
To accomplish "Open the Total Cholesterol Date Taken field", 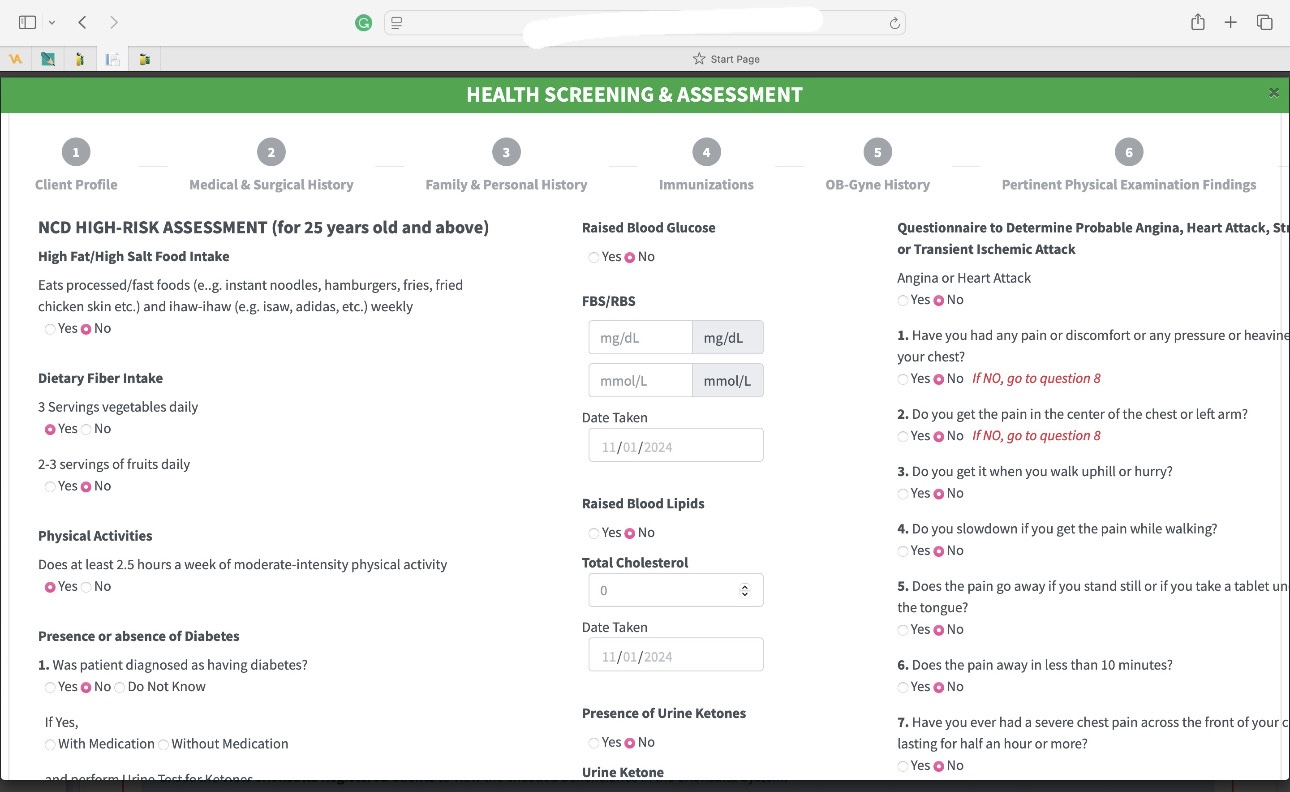I will pyautogui.click(x=676, y=656).
